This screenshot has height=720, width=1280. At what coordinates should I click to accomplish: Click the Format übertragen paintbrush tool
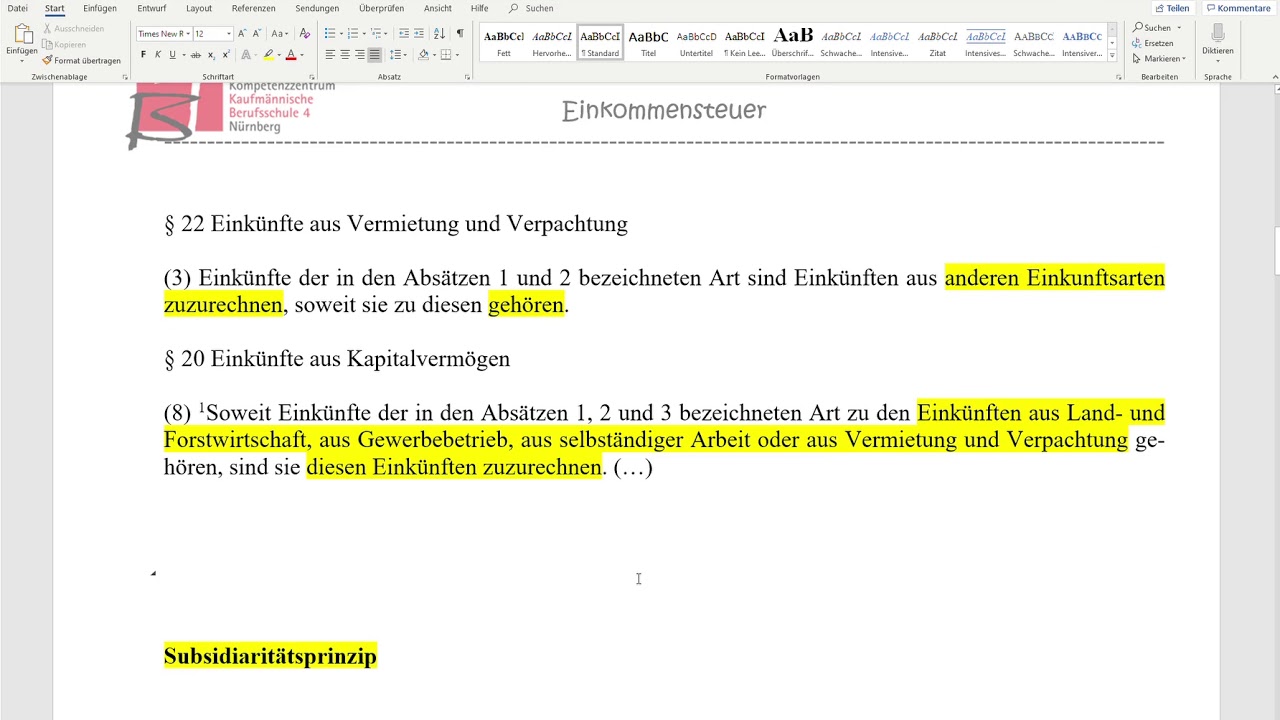[81, 60]
